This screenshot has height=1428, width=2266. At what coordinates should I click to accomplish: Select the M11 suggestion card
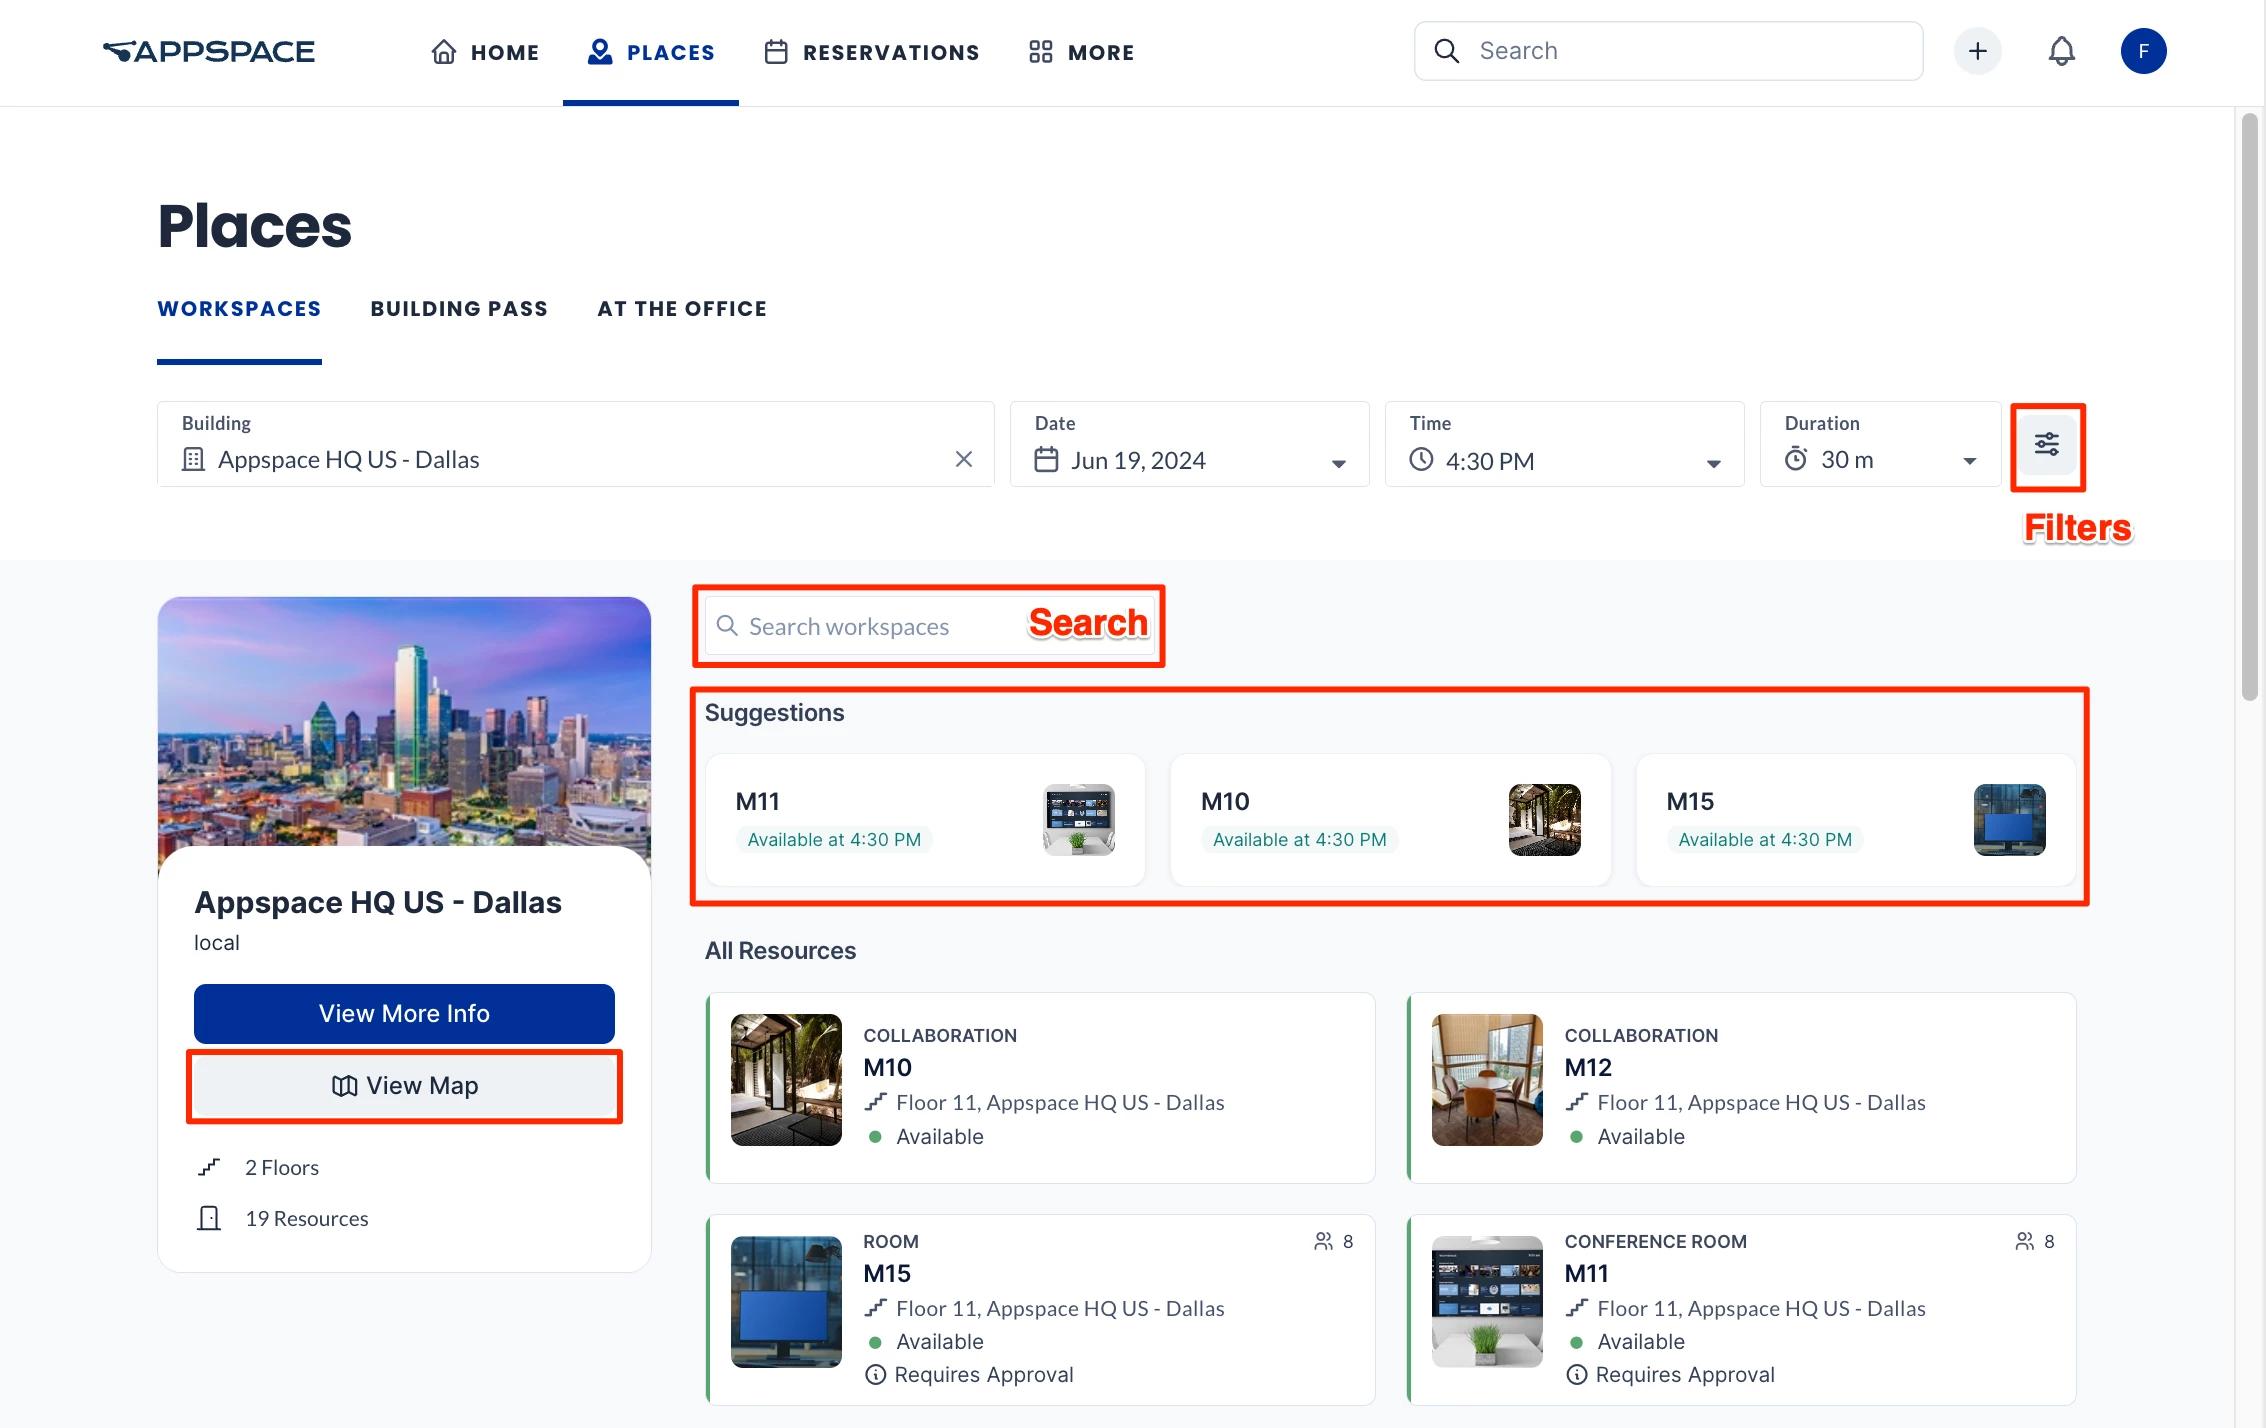click(x=925, y=819)
